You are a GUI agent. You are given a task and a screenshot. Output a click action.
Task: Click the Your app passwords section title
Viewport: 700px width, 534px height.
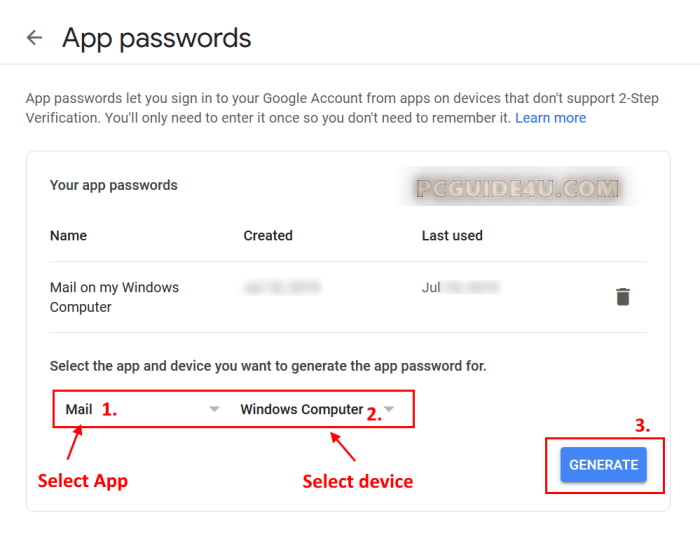tap(113, 185)
